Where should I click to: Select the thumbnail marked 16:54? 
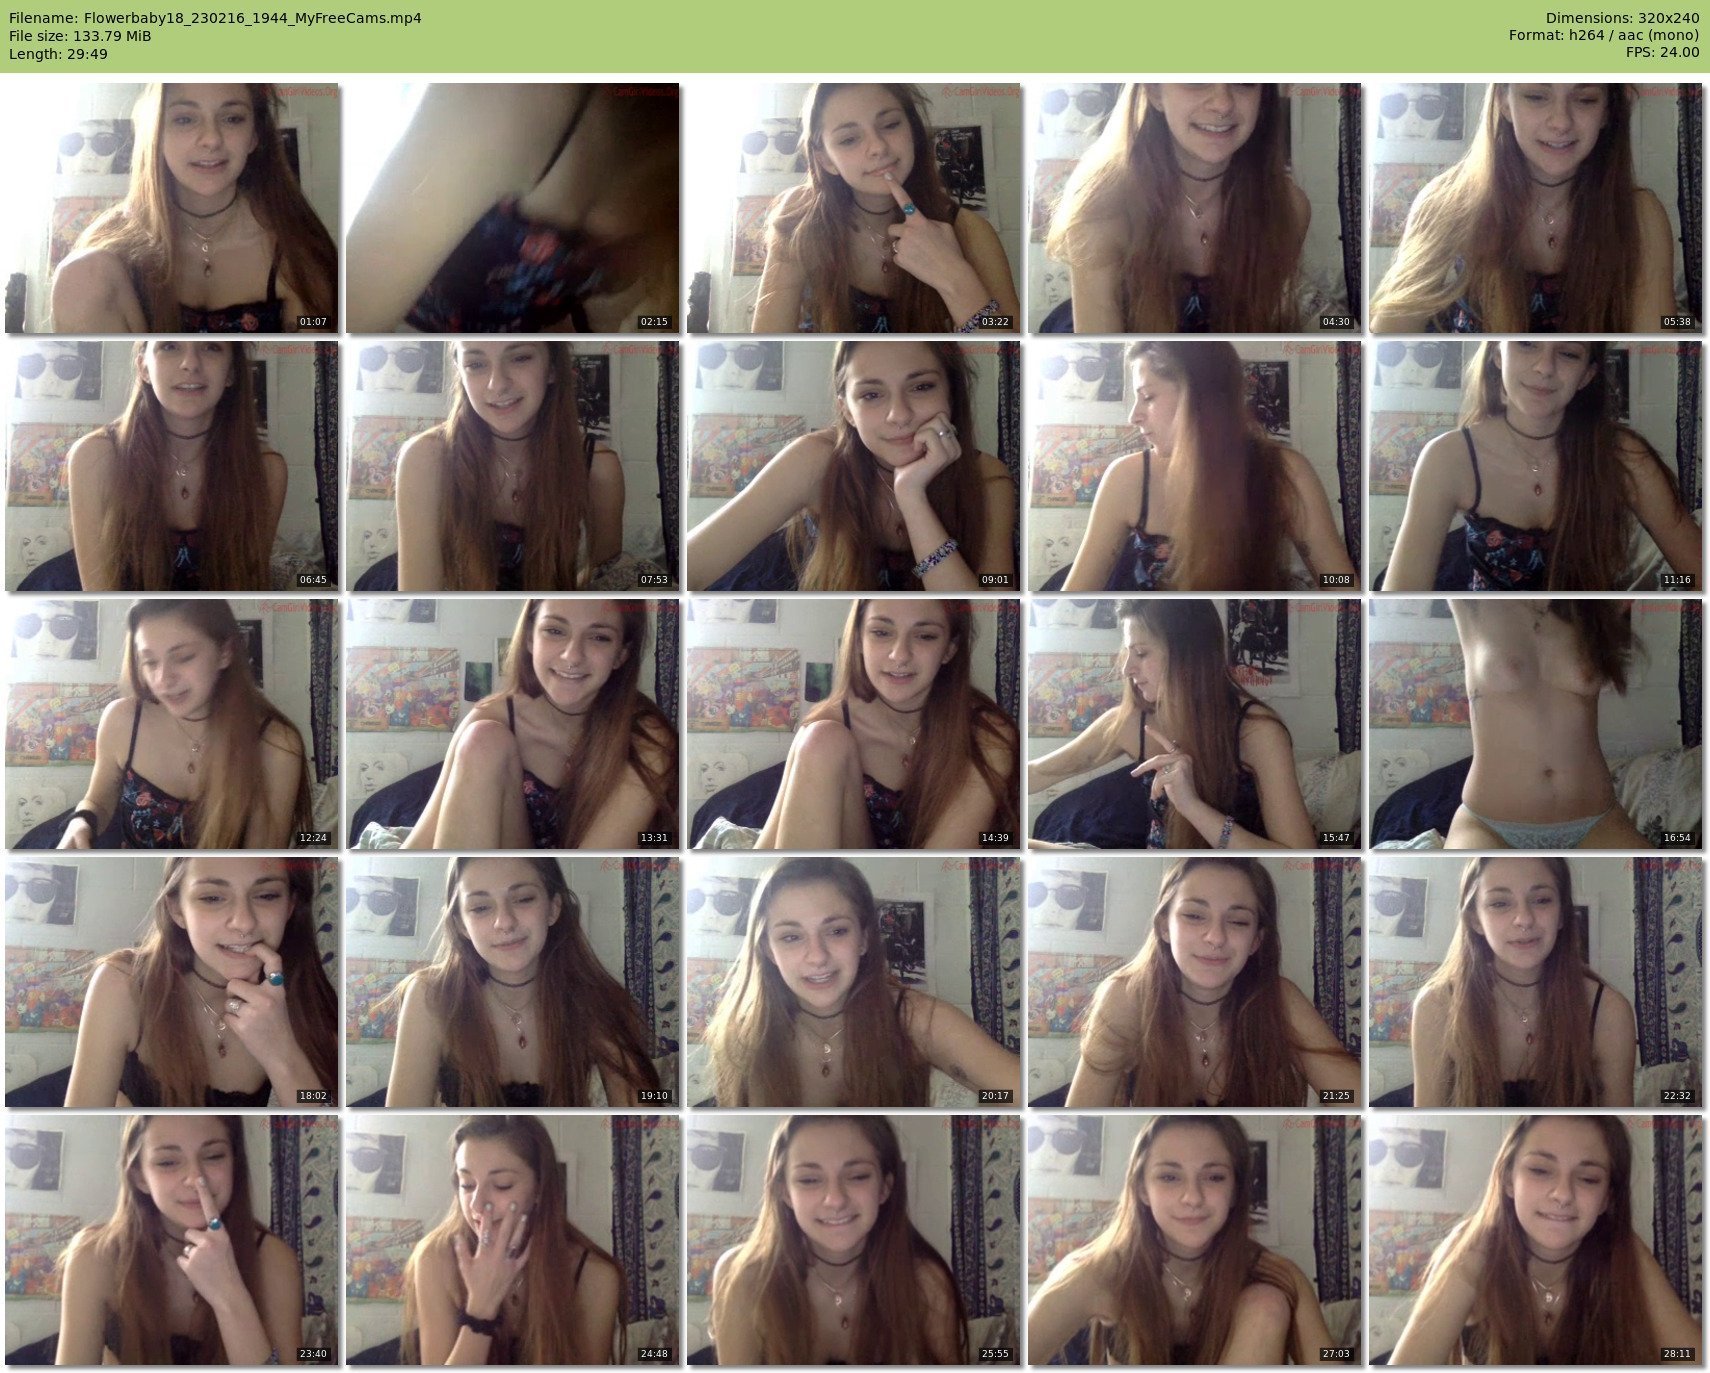tap(1536, 724)
